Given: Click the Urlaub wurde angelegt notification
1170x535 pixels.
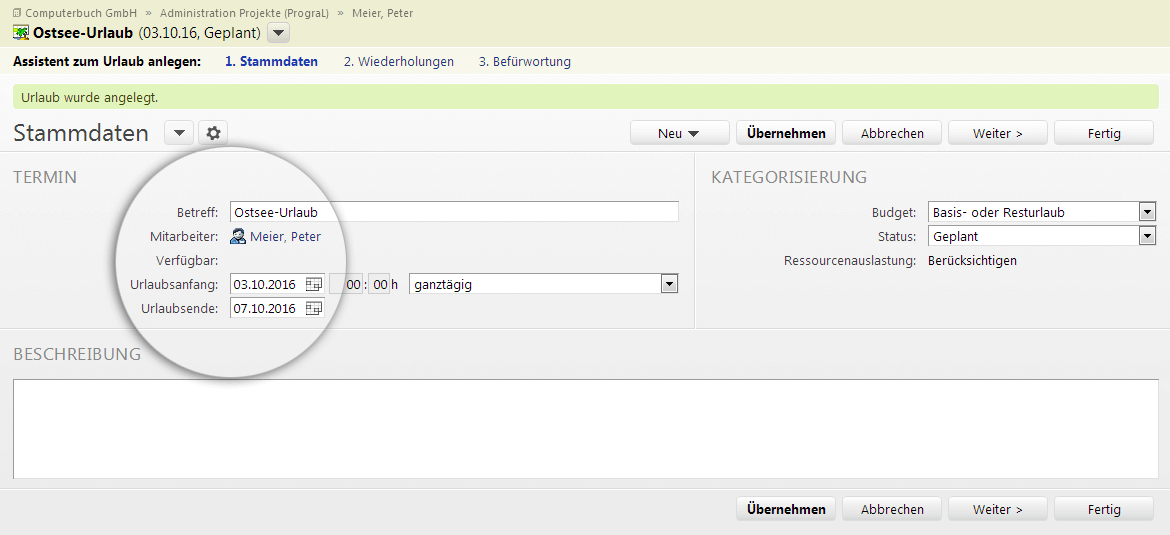Looking at the screenshot, I should 586,97.
